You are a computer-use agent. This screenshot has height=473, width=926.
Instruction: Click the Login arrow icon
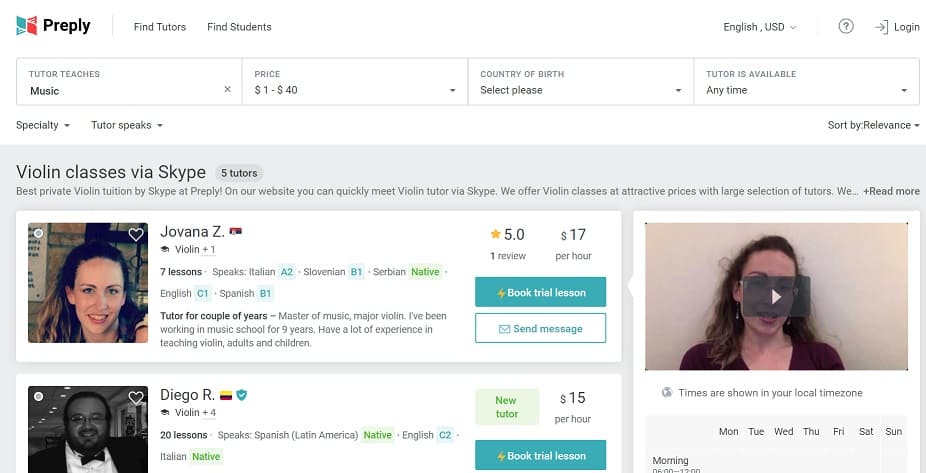(881, 27)
